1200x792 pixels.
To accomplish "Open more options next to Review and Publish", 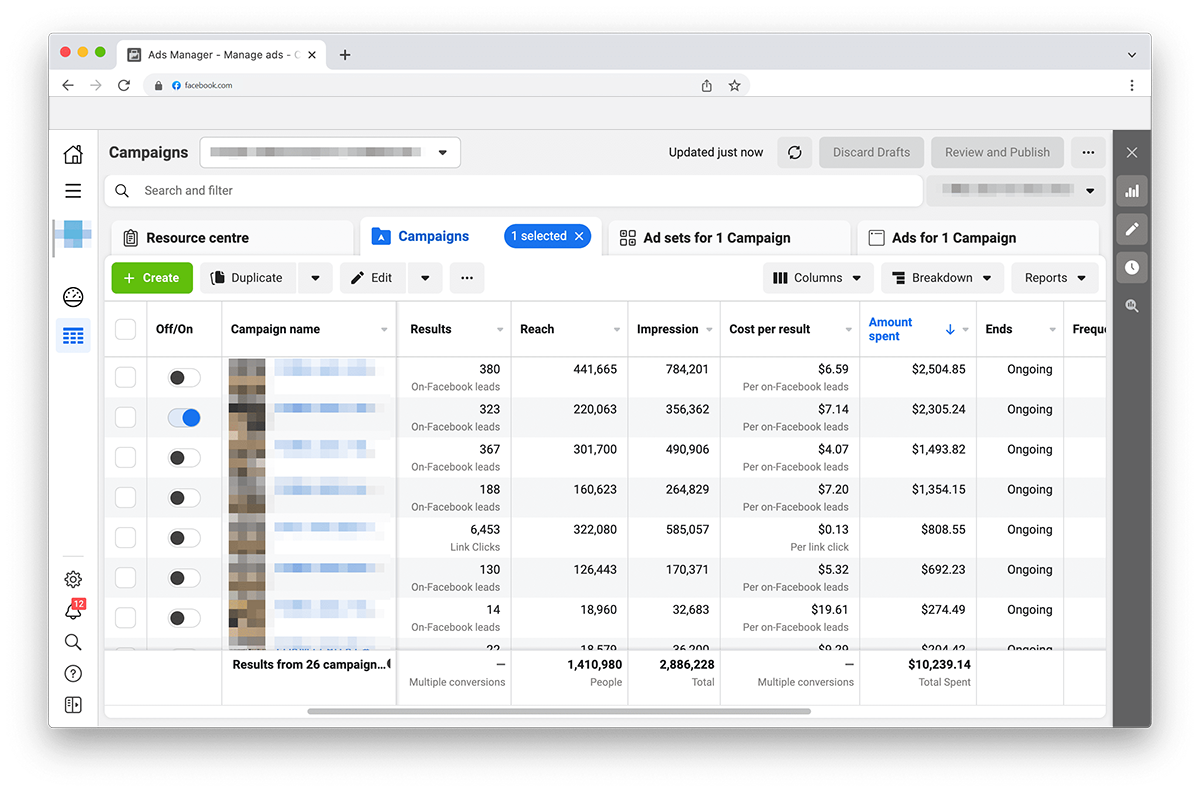I will click(x=1089, y=152).
